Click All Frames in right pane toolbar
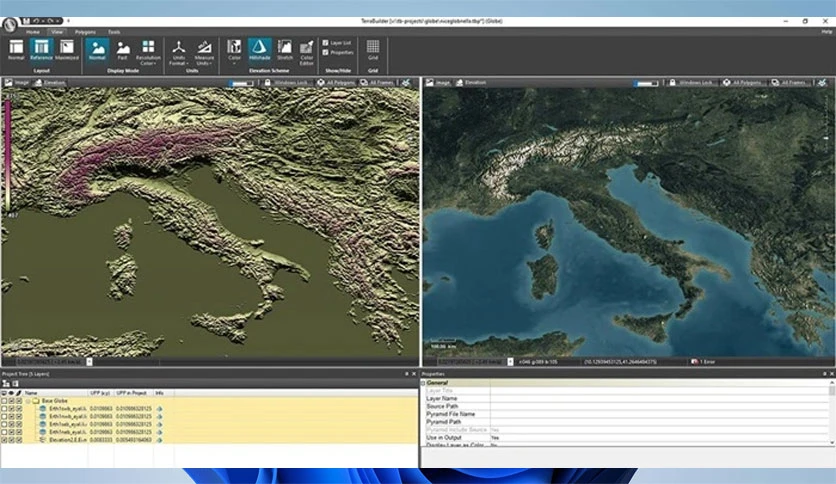Image resolution: width=836 pixels, height=484 pixels. (793, 83)
